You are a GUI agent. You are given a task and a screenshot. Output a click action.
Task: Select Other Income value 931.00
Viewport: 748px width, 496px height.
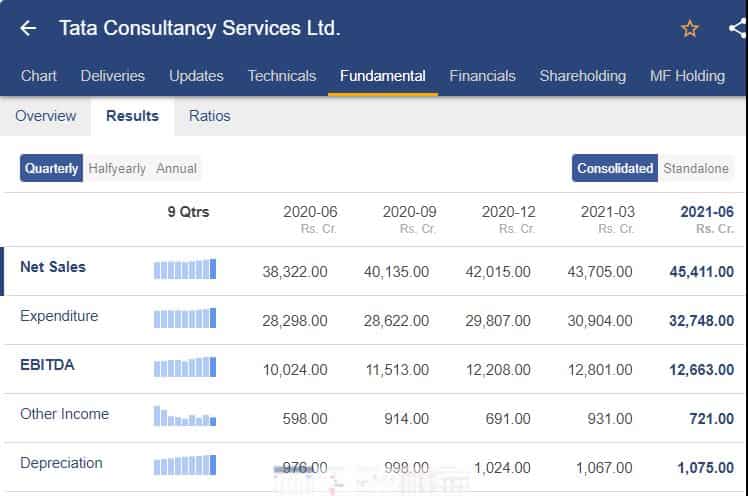click(610, 419)
